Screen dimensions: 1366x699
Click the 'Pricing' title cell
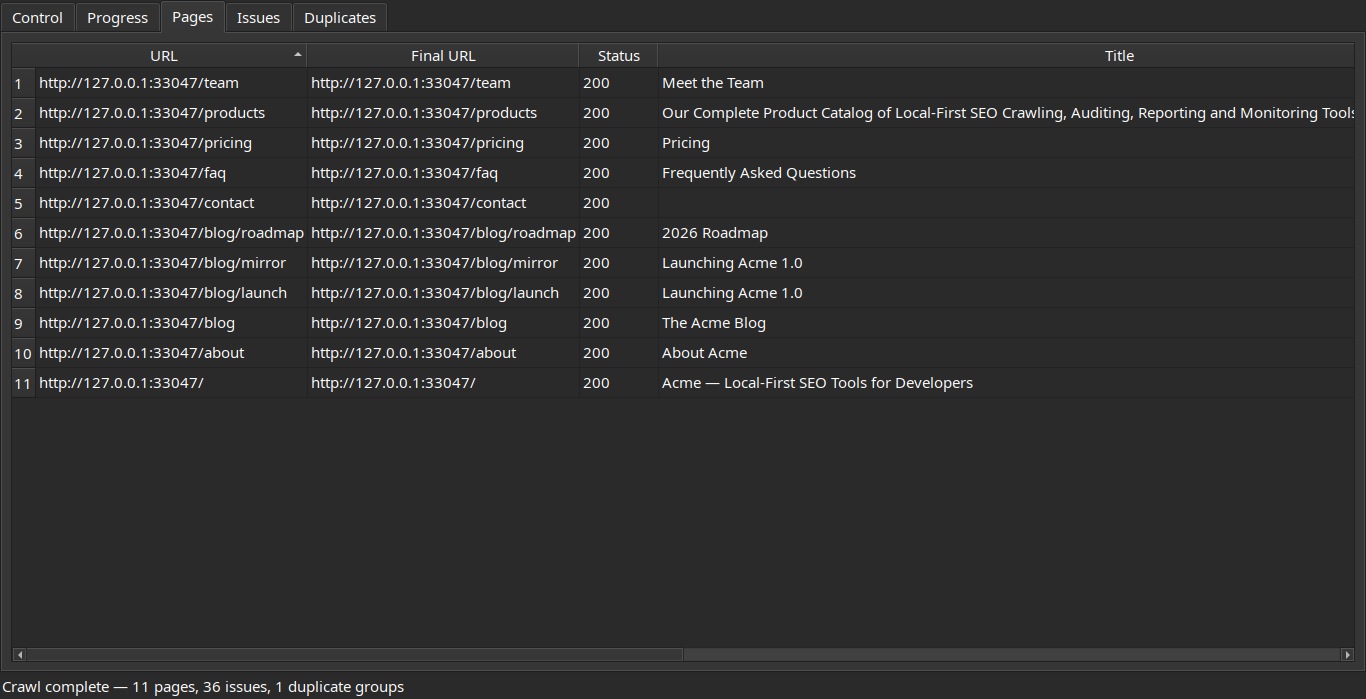pyautogui.click(x=1006, y=143)
